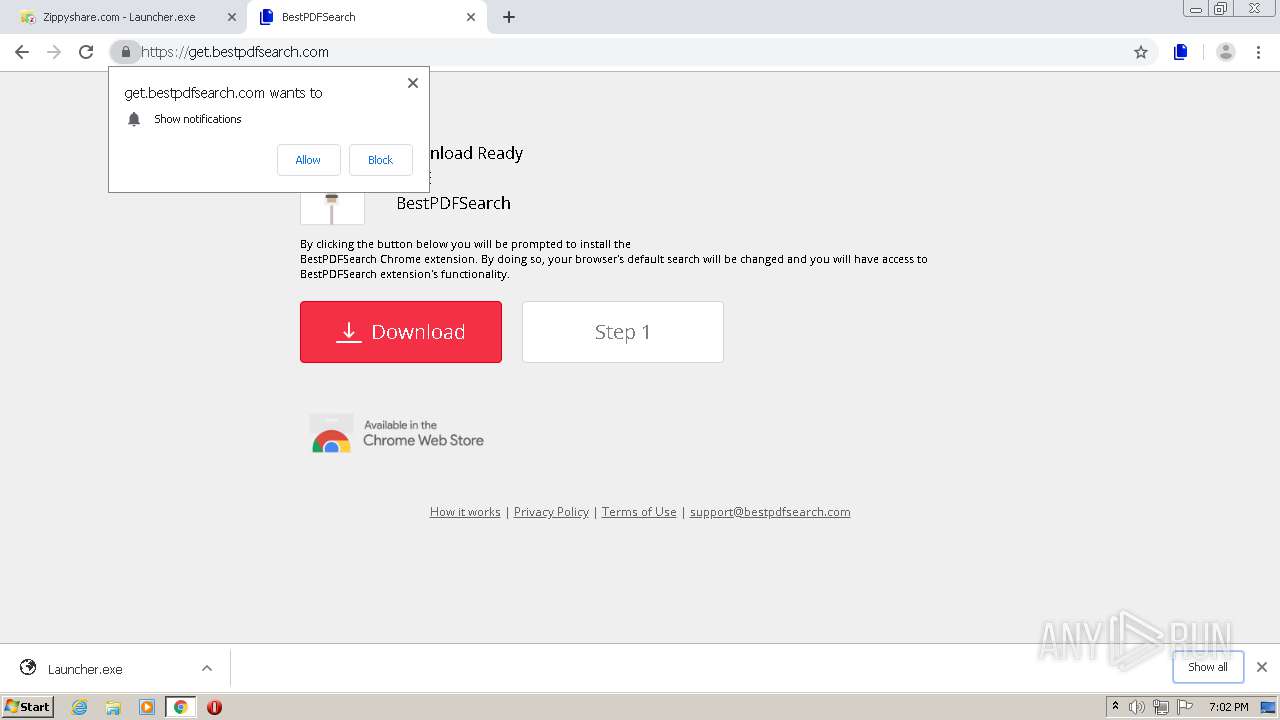Viewport: 1280px width, 720px height.
Task: Open the Privacy Policy link
Action: 551,512
